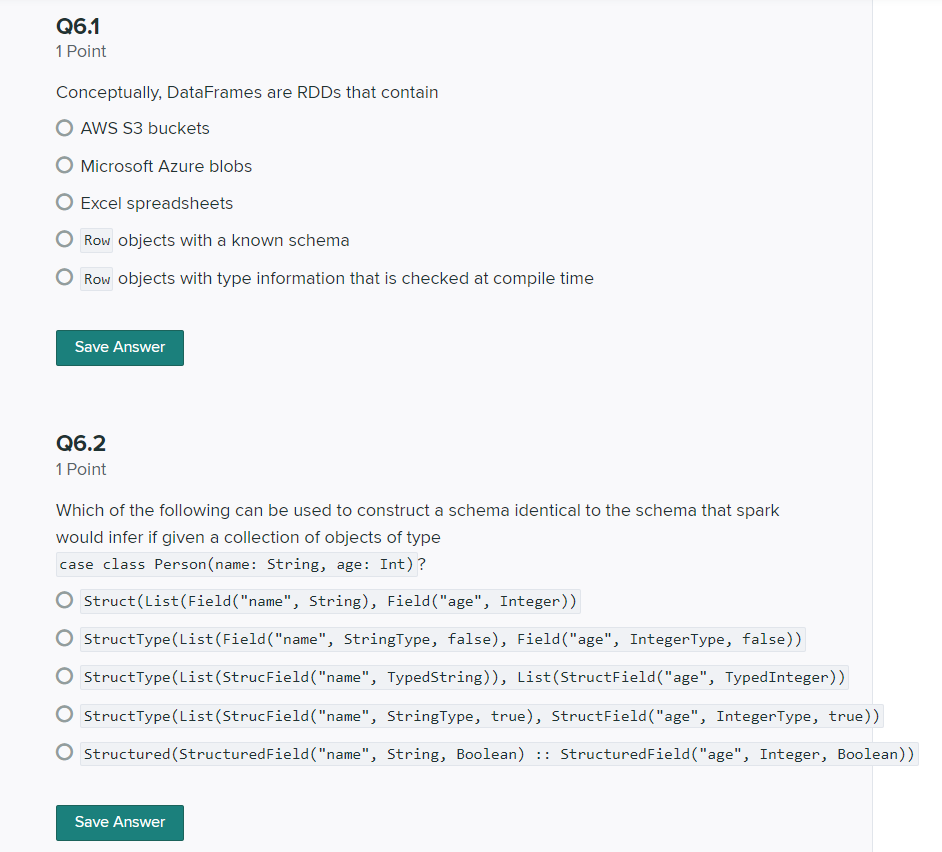
Task: Choose the Struct(List(Field...)) answer in Q6.2
Action: (64, 600)
